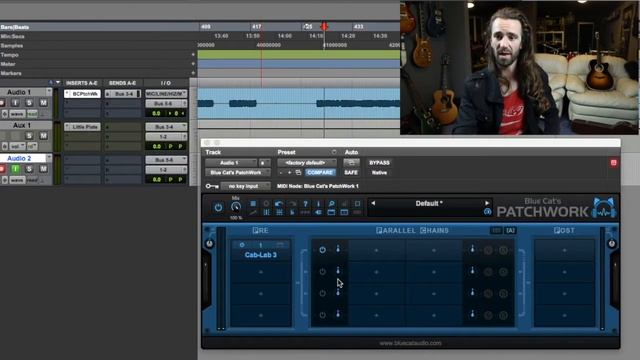Open the question-mark help icon in PatchWork
This screenshot has width=640, height=360.
pos(305,204)
